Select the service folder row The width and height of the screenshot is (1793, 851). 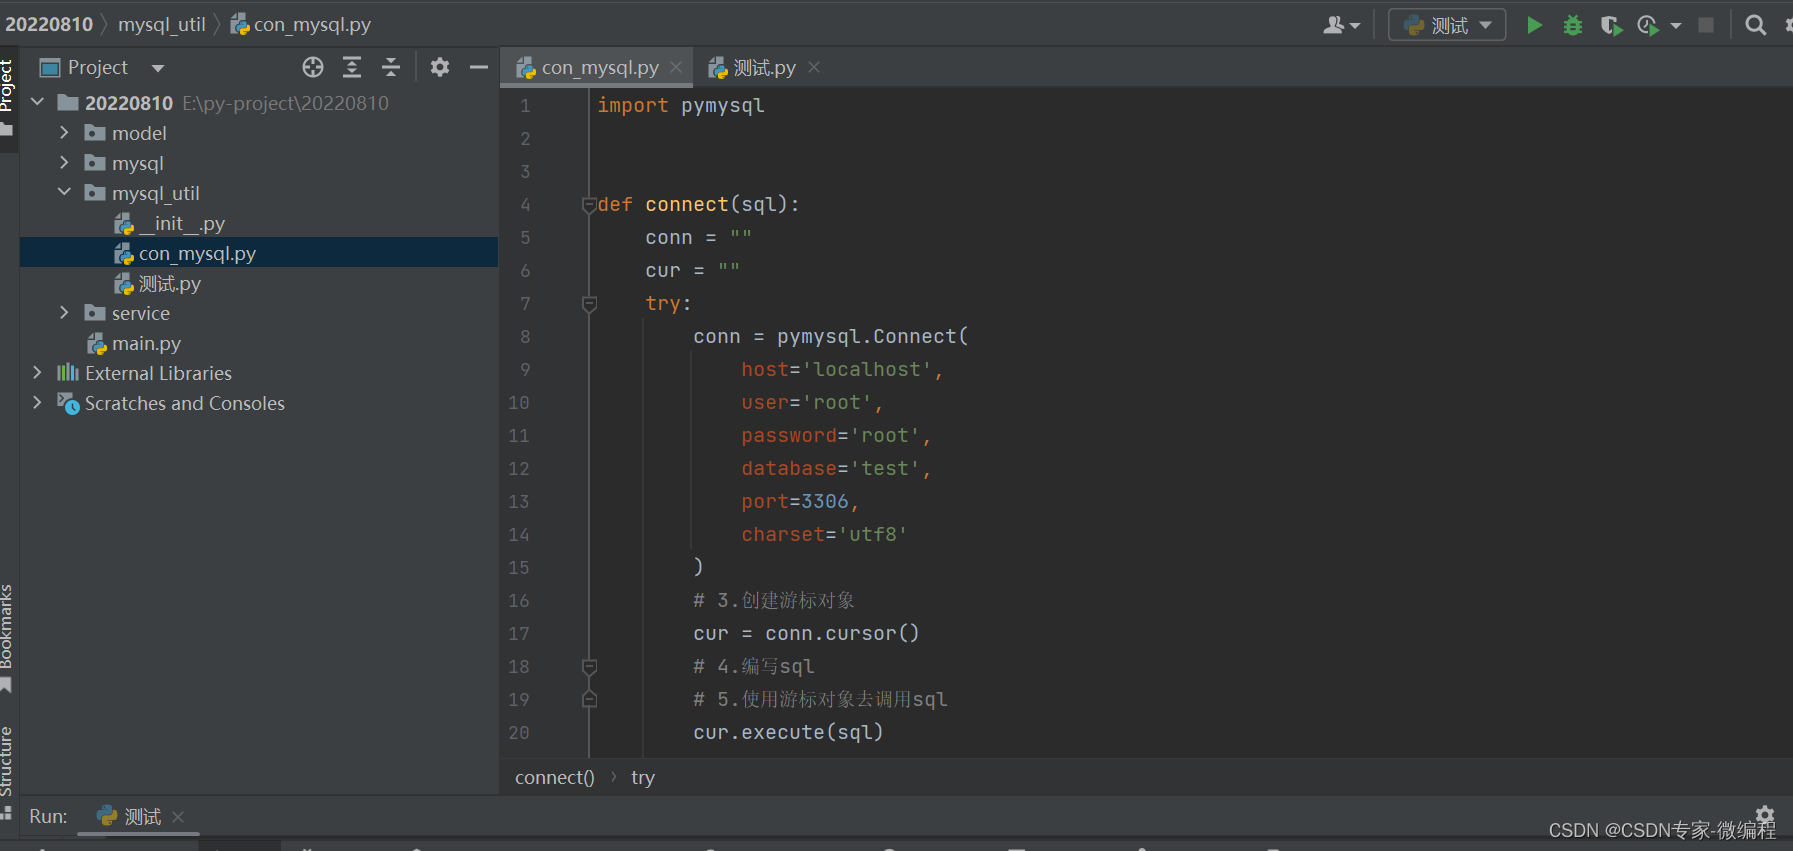tap(259, 313)
